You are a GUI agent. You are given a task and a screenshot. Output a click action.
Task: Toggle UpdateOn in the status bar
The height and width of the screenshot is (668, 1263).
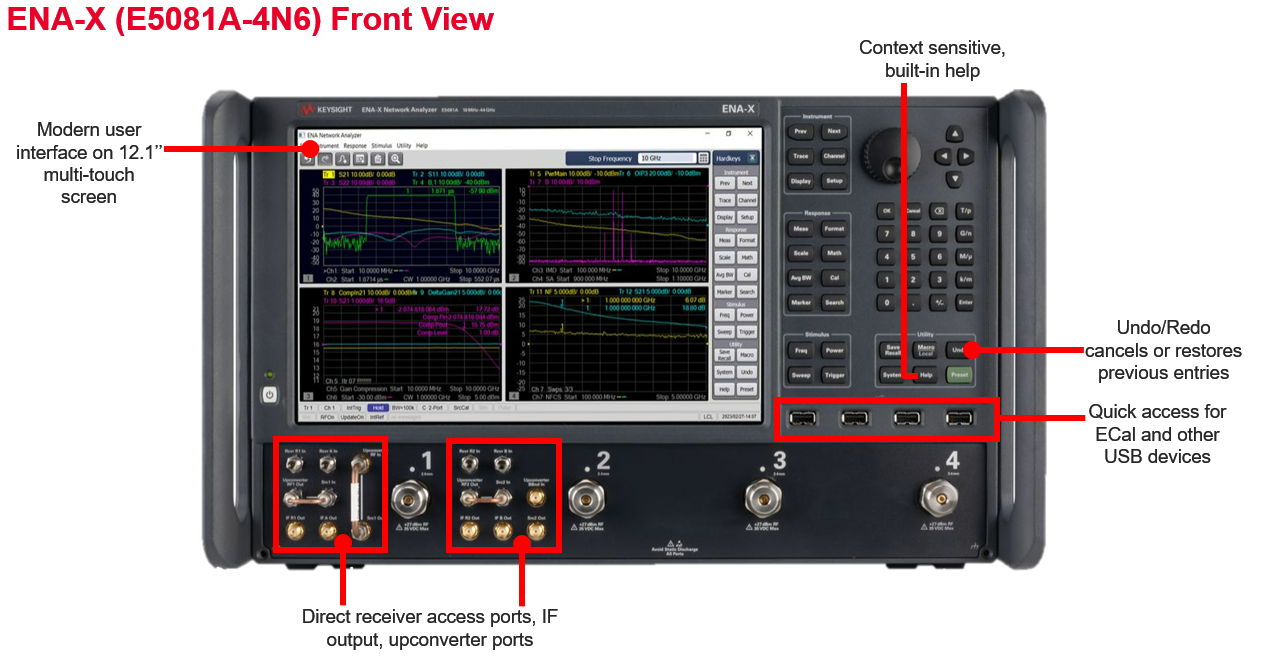(351, 417)
